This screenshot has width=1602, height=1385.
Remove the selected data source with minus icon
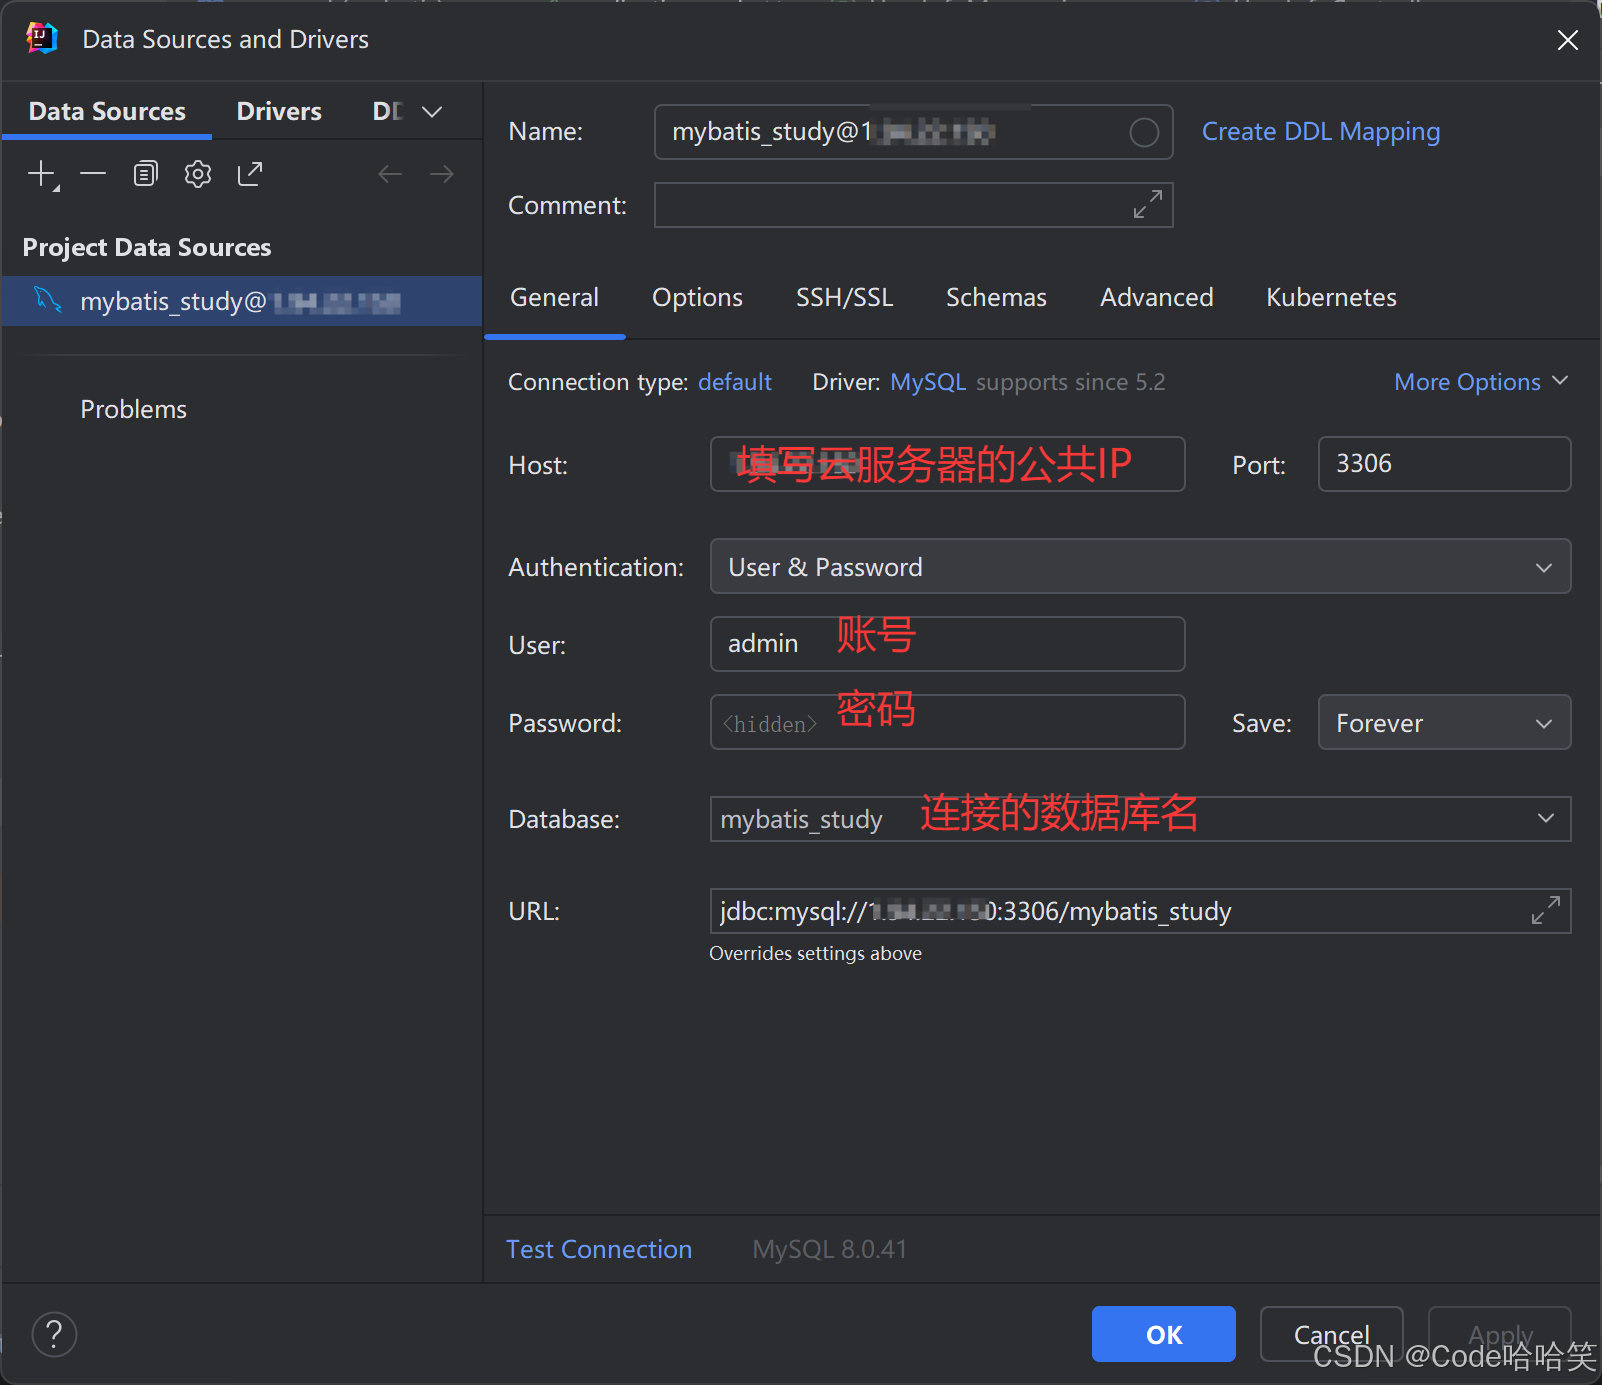click(93, 174)
